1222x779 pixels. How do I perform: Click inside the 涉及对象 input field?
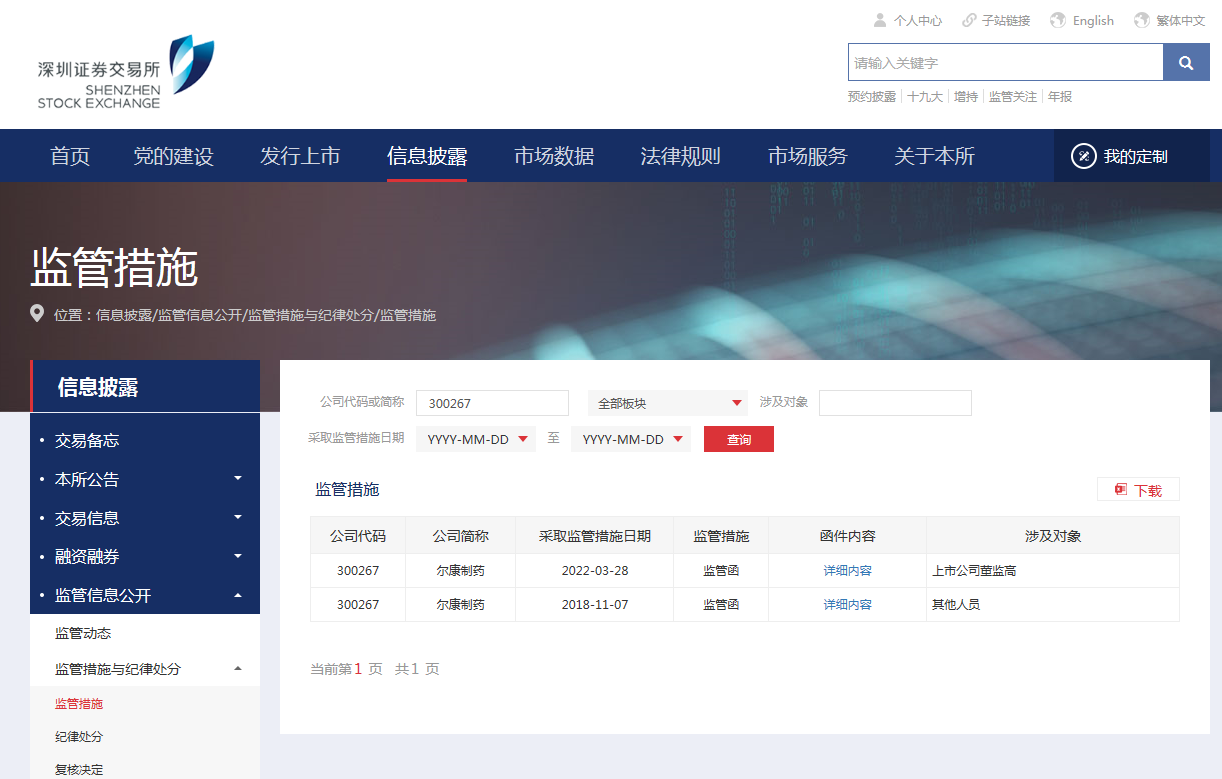click(x=895, y=402)
